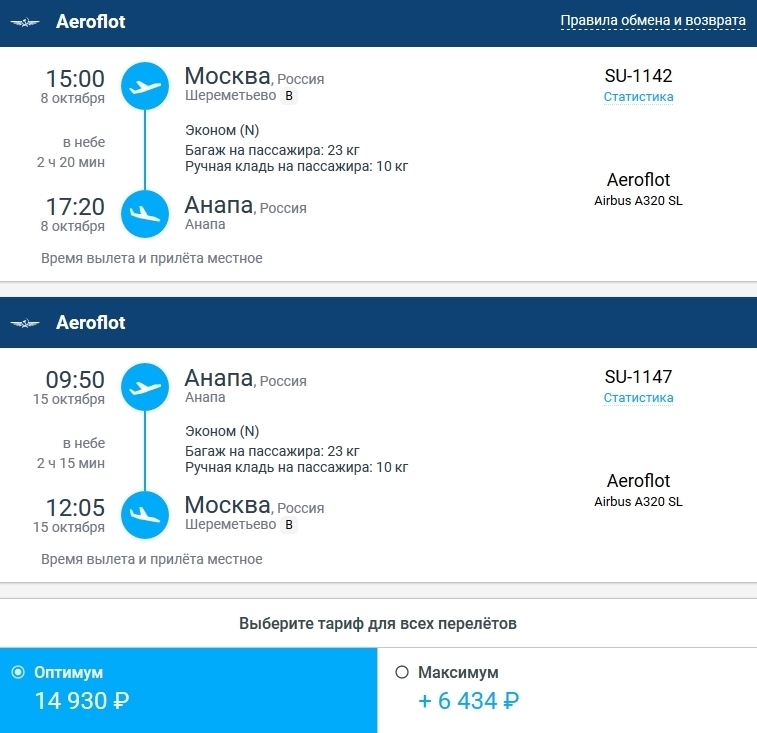This screenshot has width=757, height=733.
Task: Open Правила обмена и возврата link
Action: click(652, 21)
